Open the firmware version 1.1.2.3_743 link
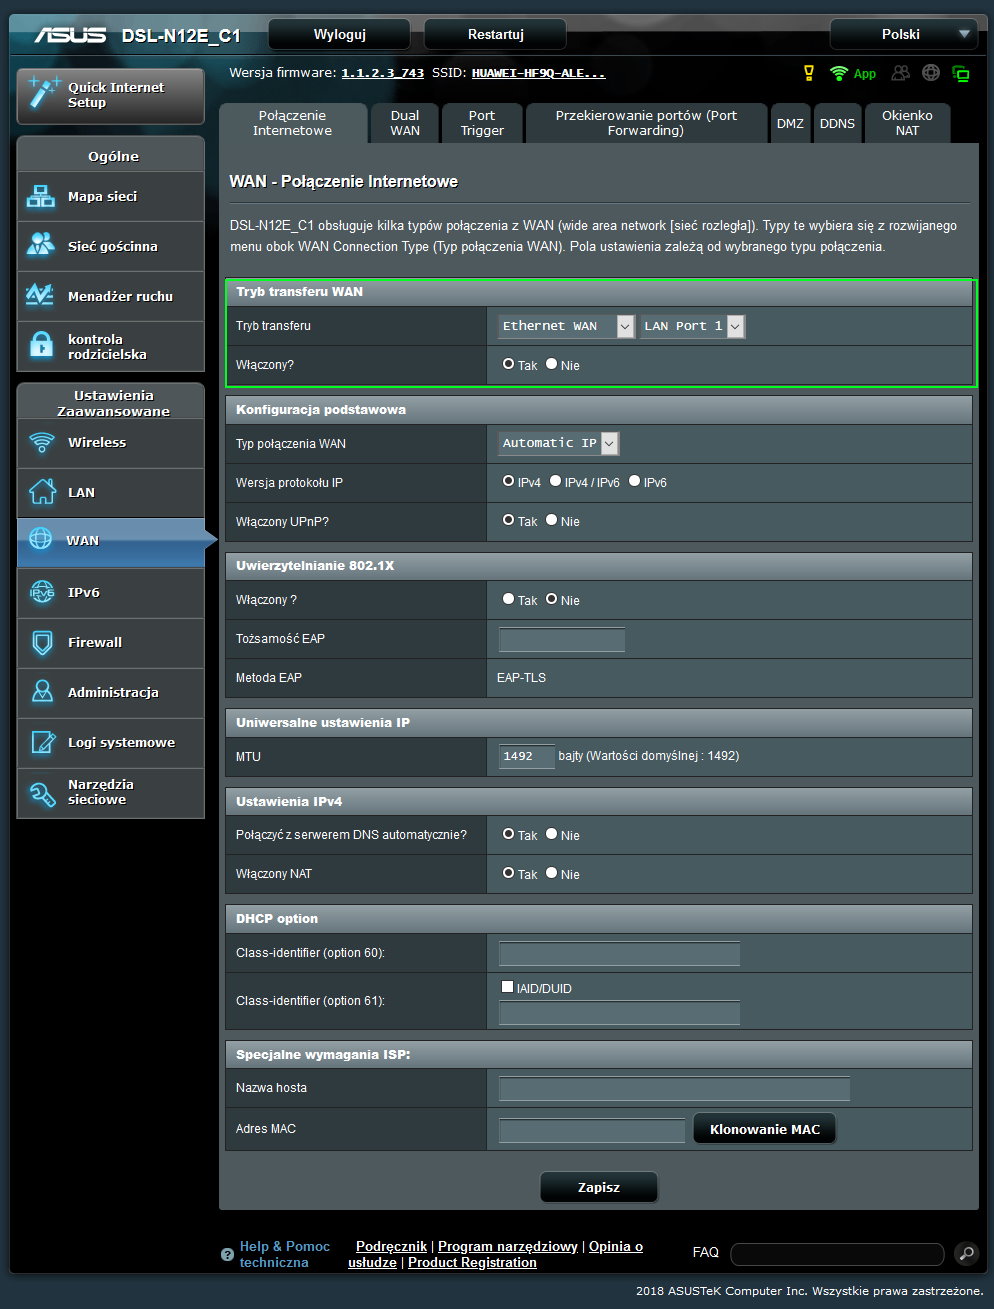The image size is (994, 1309). (382, 73)
